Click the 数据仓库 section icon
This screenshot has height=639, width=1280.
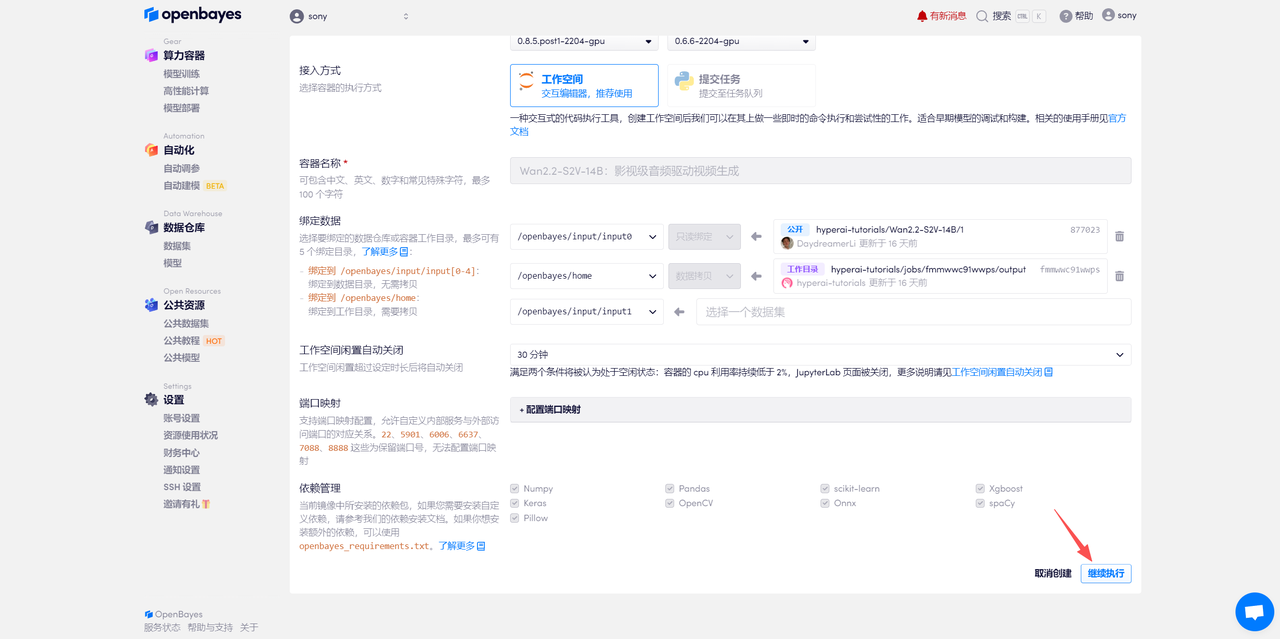pos(151,228)
